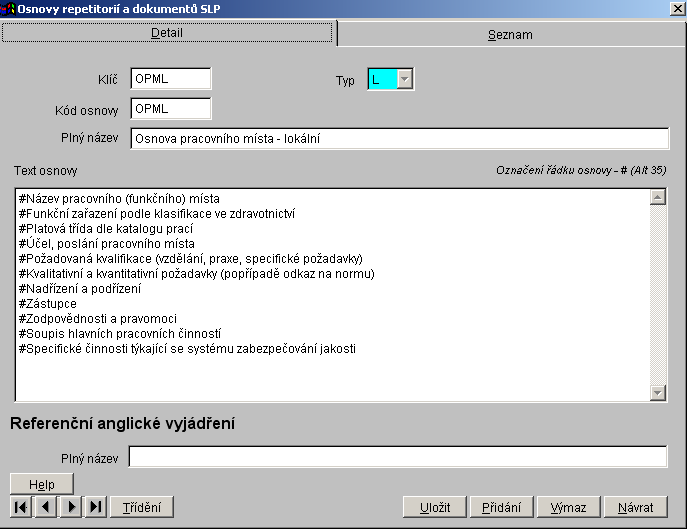Open Help
Viewport: 687px width, 529px height.
(42, 484)
